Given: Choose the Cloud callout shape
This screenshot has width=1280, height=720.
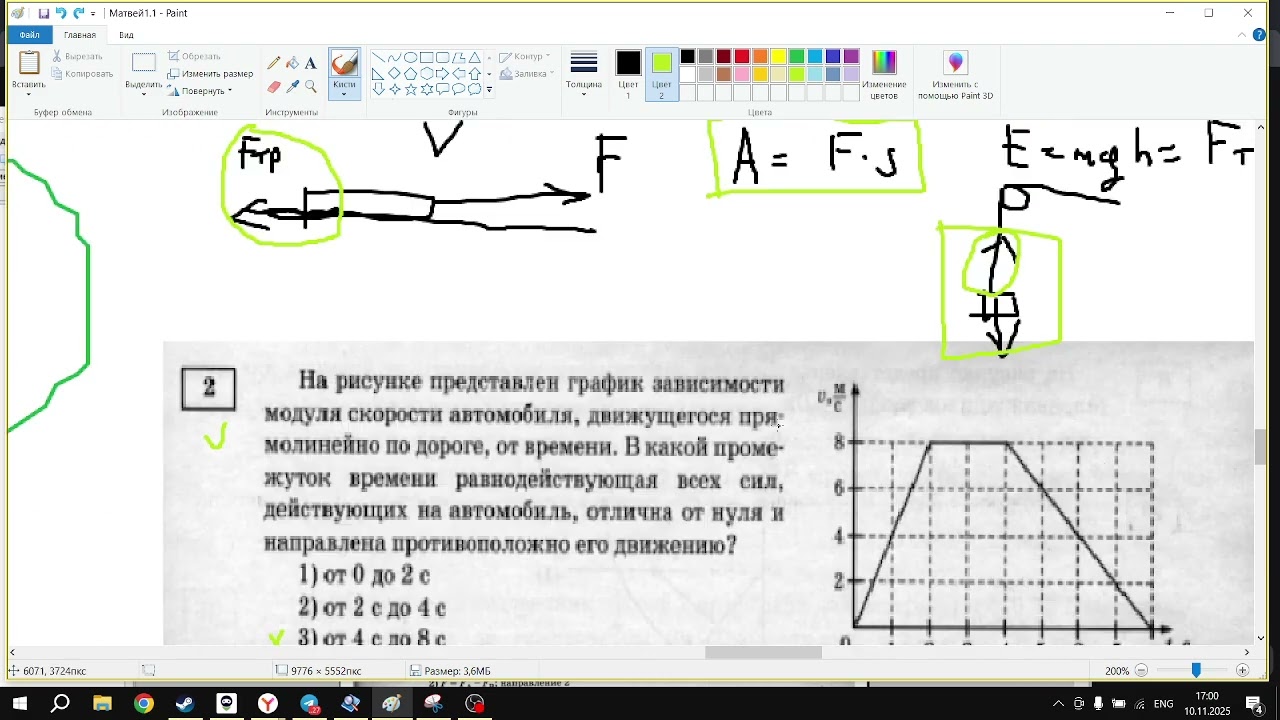Looking at the screenshot, I should [x=474, y=90].
